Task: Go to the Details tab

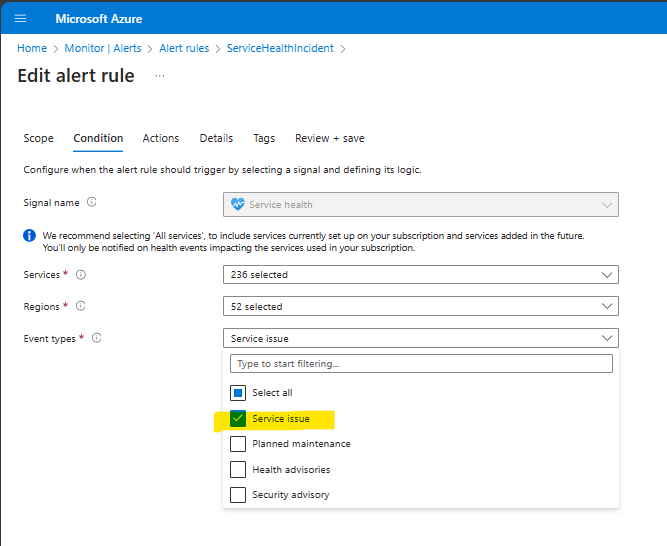Action: [x=216, y=138]
